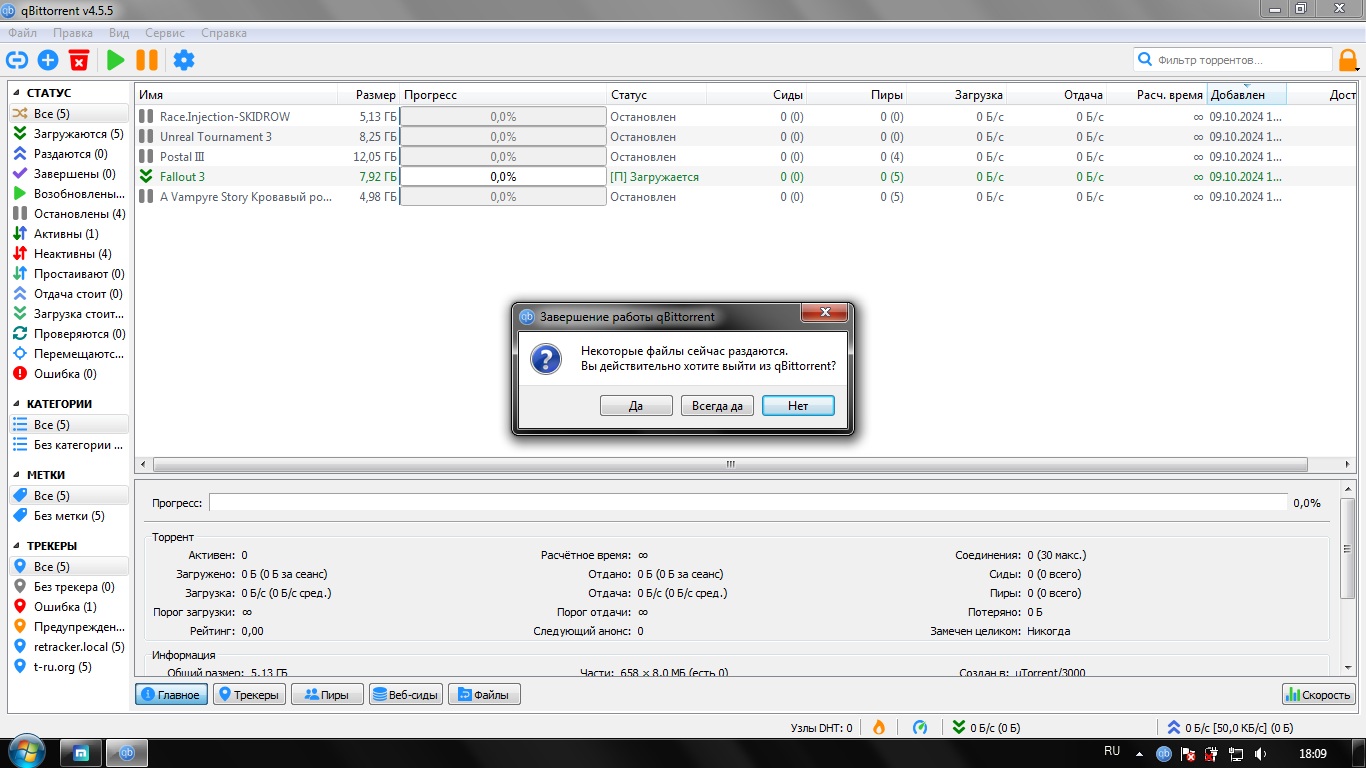Toggle the interface lock padlock icon
1366x768 pixels.
point(1348,61)
